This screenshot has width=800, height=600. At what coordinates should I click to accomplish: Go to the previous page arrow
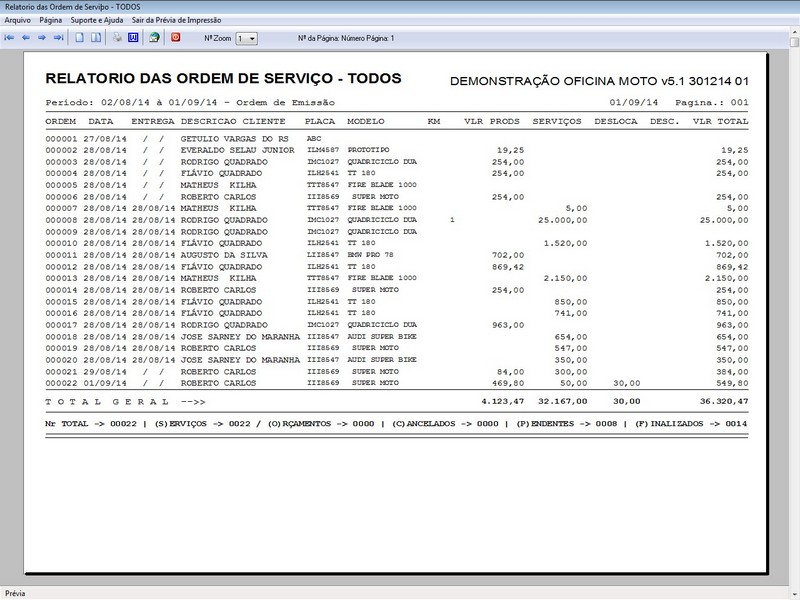[26, 38]
